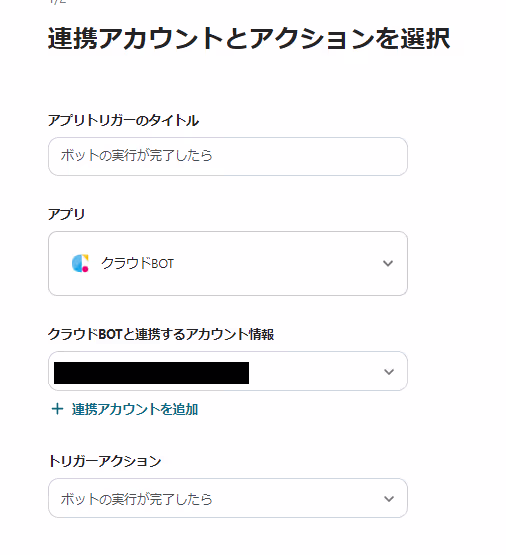Screen dimensions: 506x555
Task: Click the クラウドBOT app logo icon
Action: tap(80, 263)
